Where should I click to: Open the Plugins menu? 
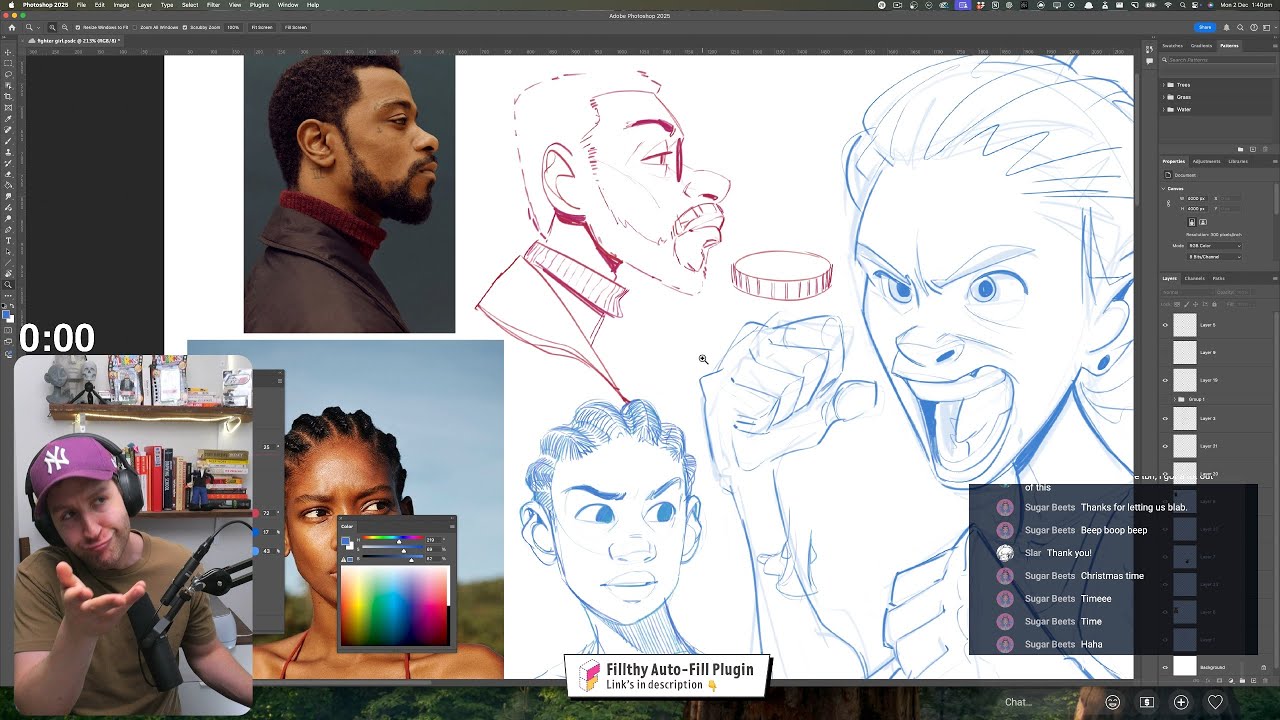pos(259,5)
